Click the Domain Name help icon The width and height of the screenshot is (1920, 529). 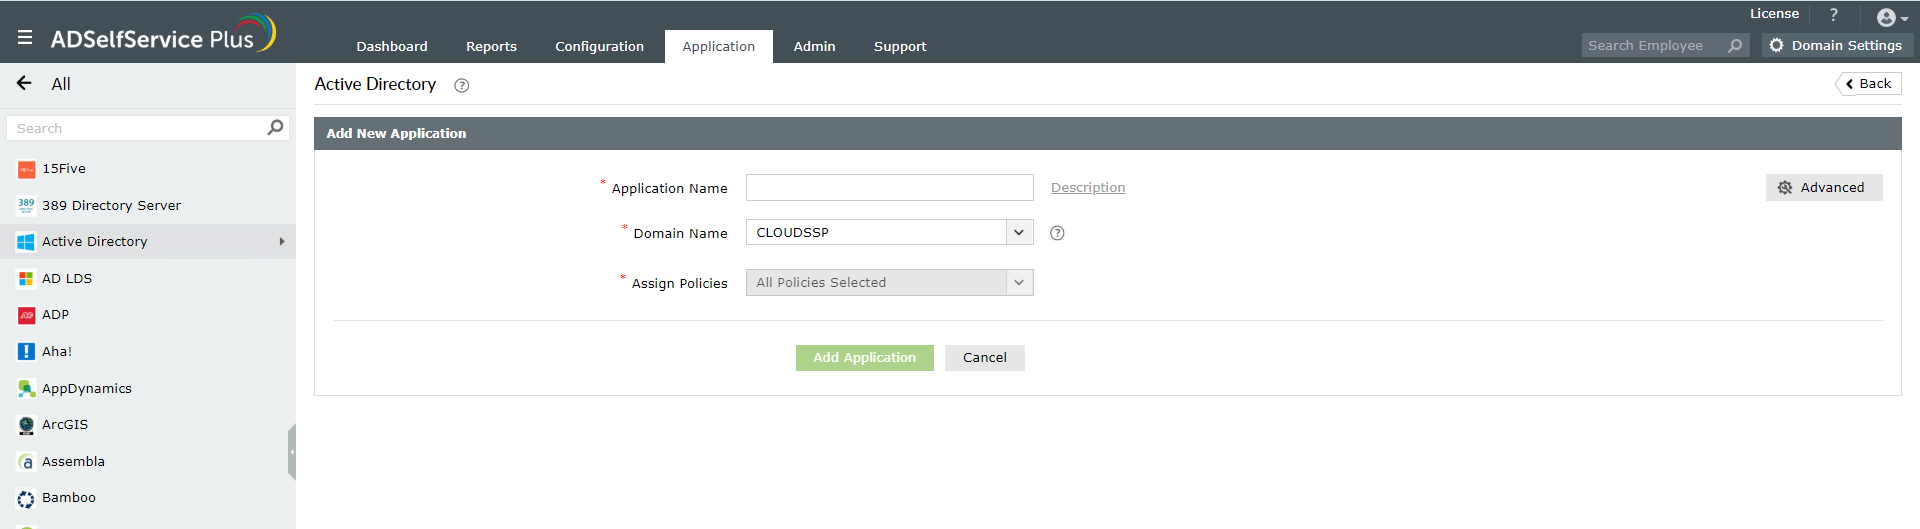(1057, 233)
